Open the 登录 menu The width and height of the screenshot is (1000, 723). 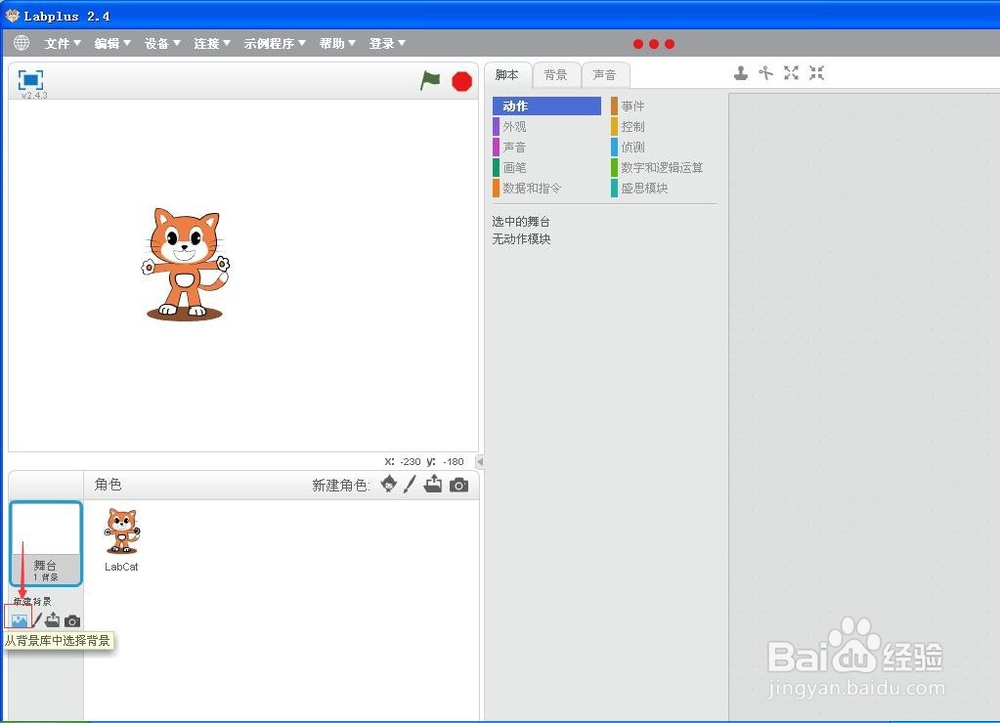(x=386, y=43)
